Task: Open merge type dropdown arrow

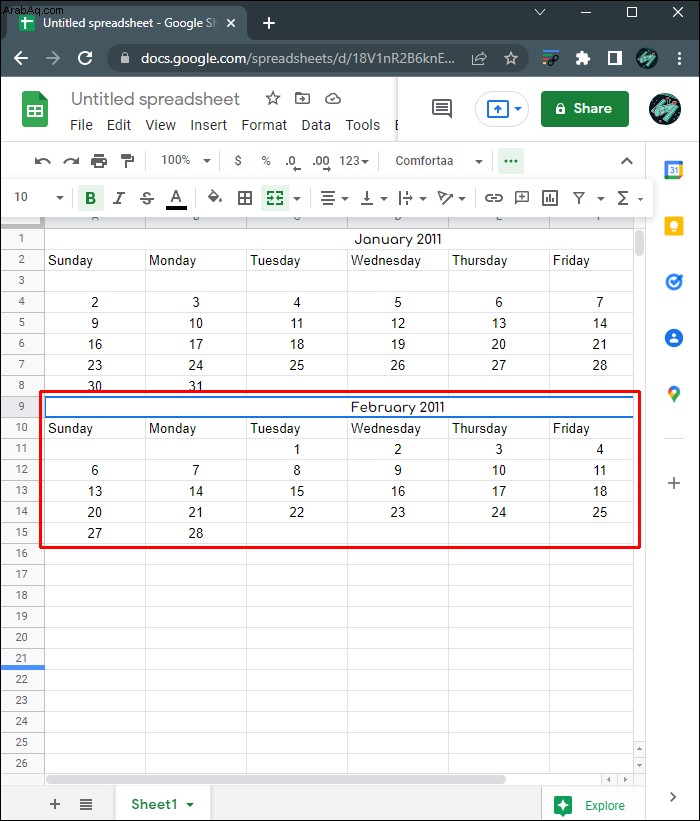Action: (x=297, y=198)
